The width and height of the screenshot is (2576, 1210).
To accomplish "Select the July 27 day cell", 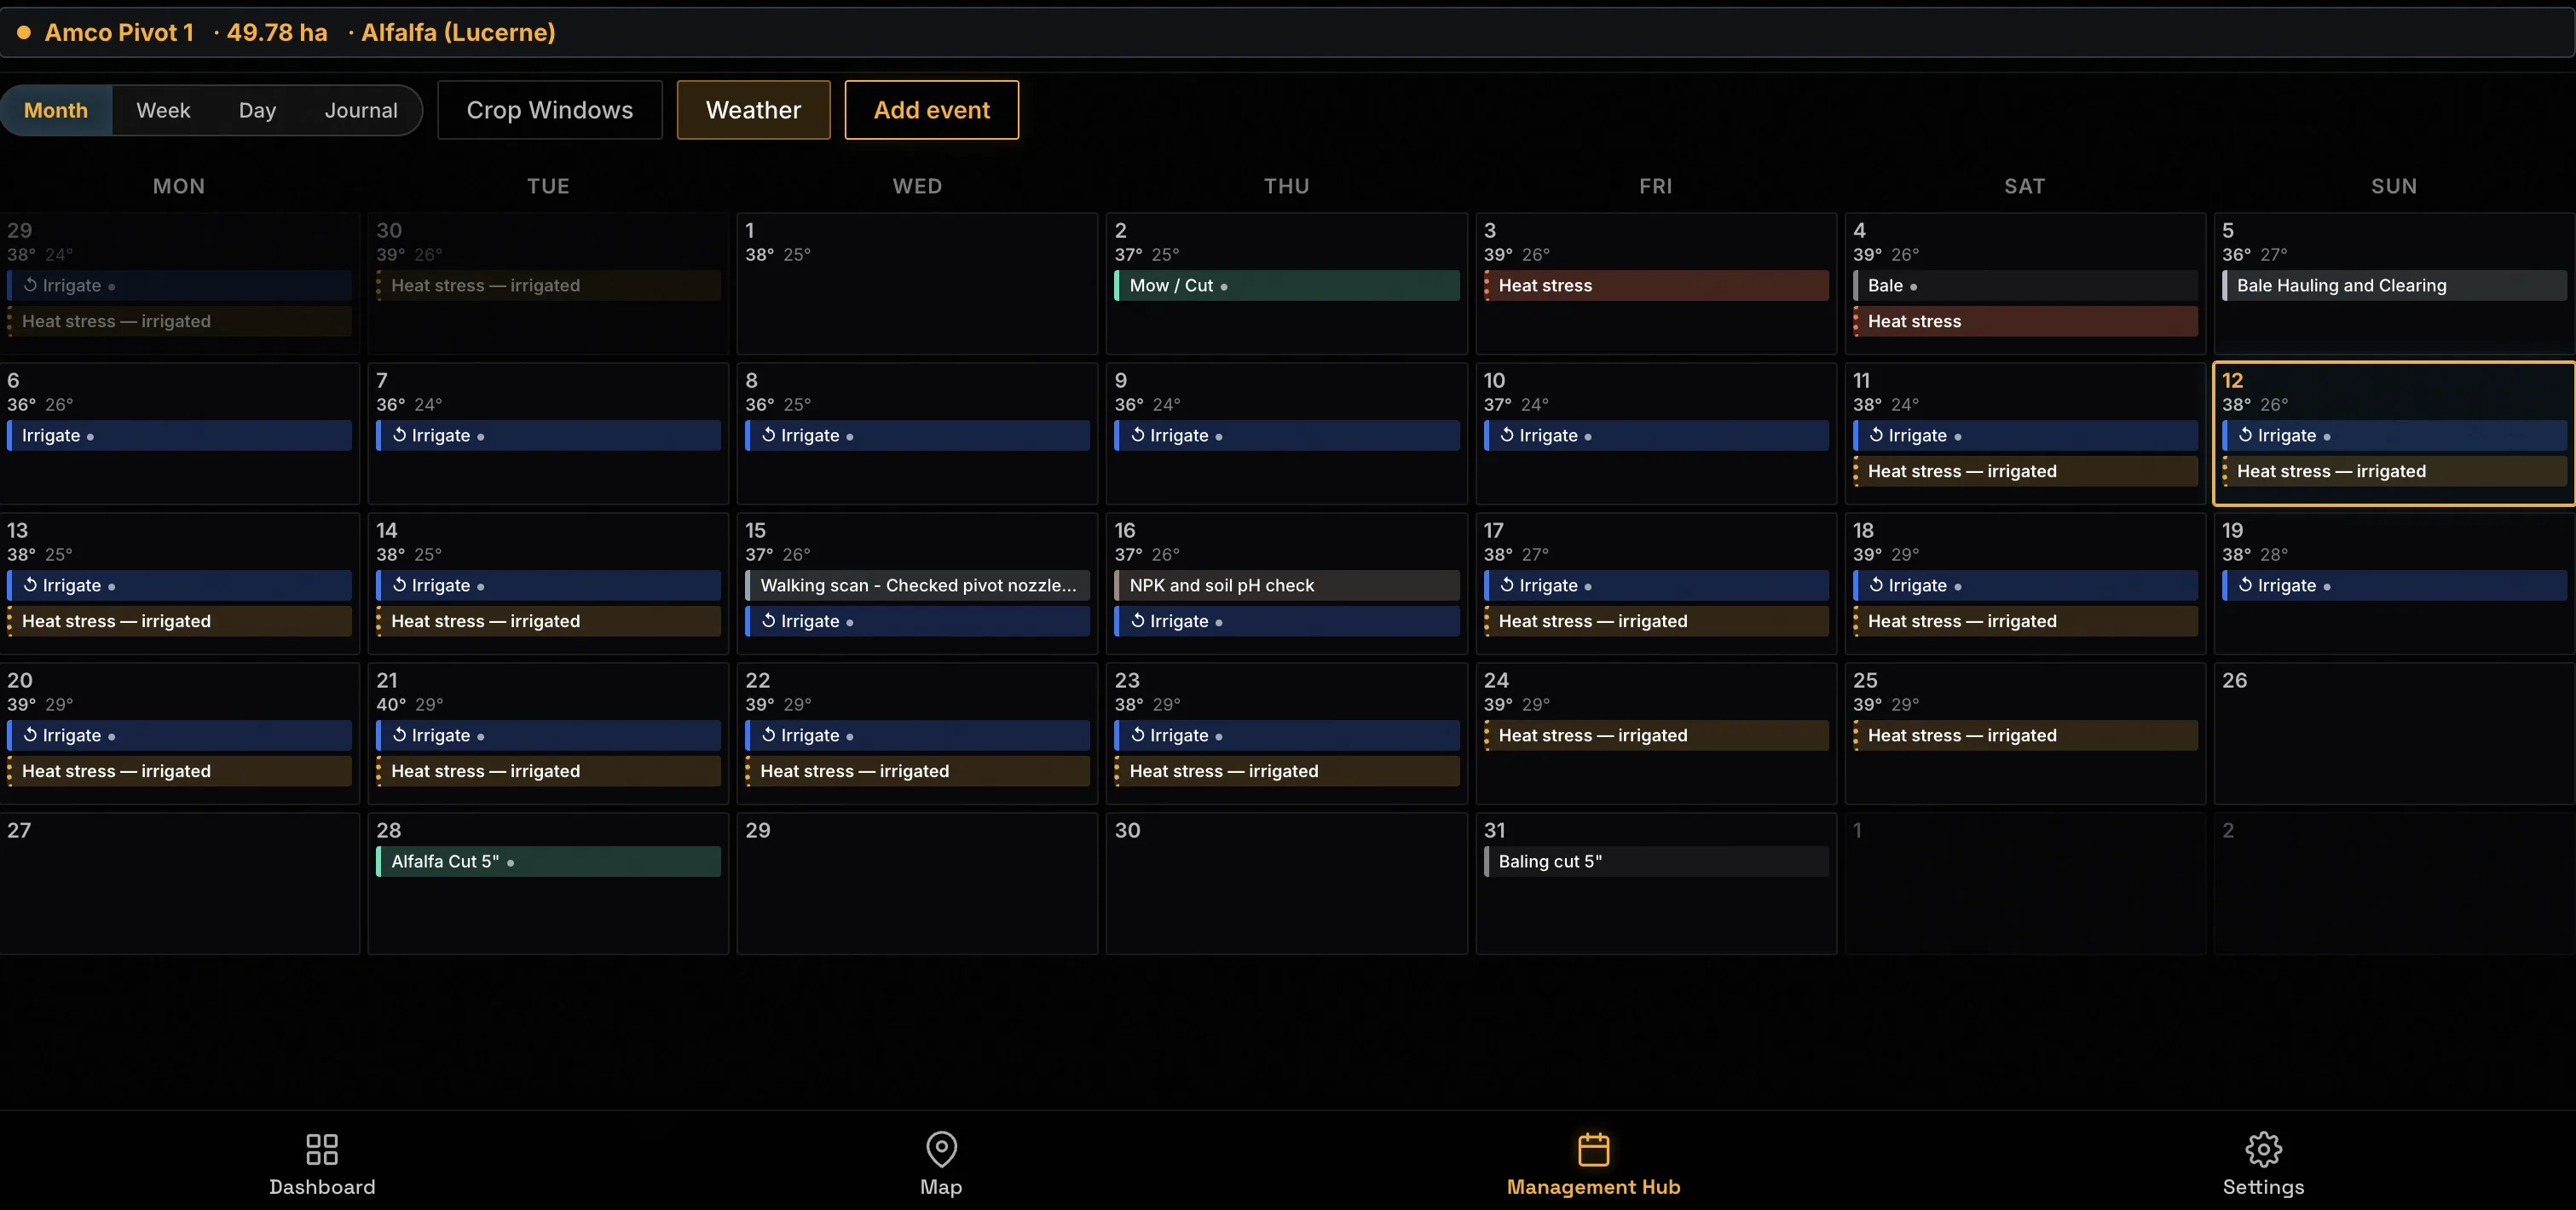I will pos(179,883).
